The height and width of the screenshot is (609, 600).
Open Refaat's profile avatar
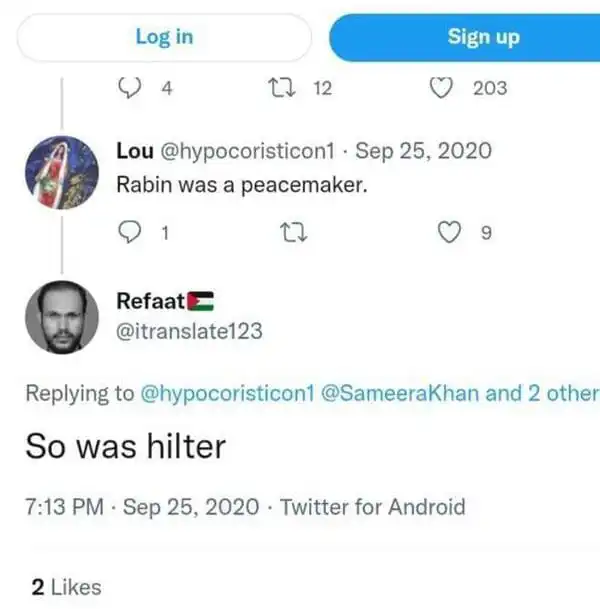[x=61, y=315]
